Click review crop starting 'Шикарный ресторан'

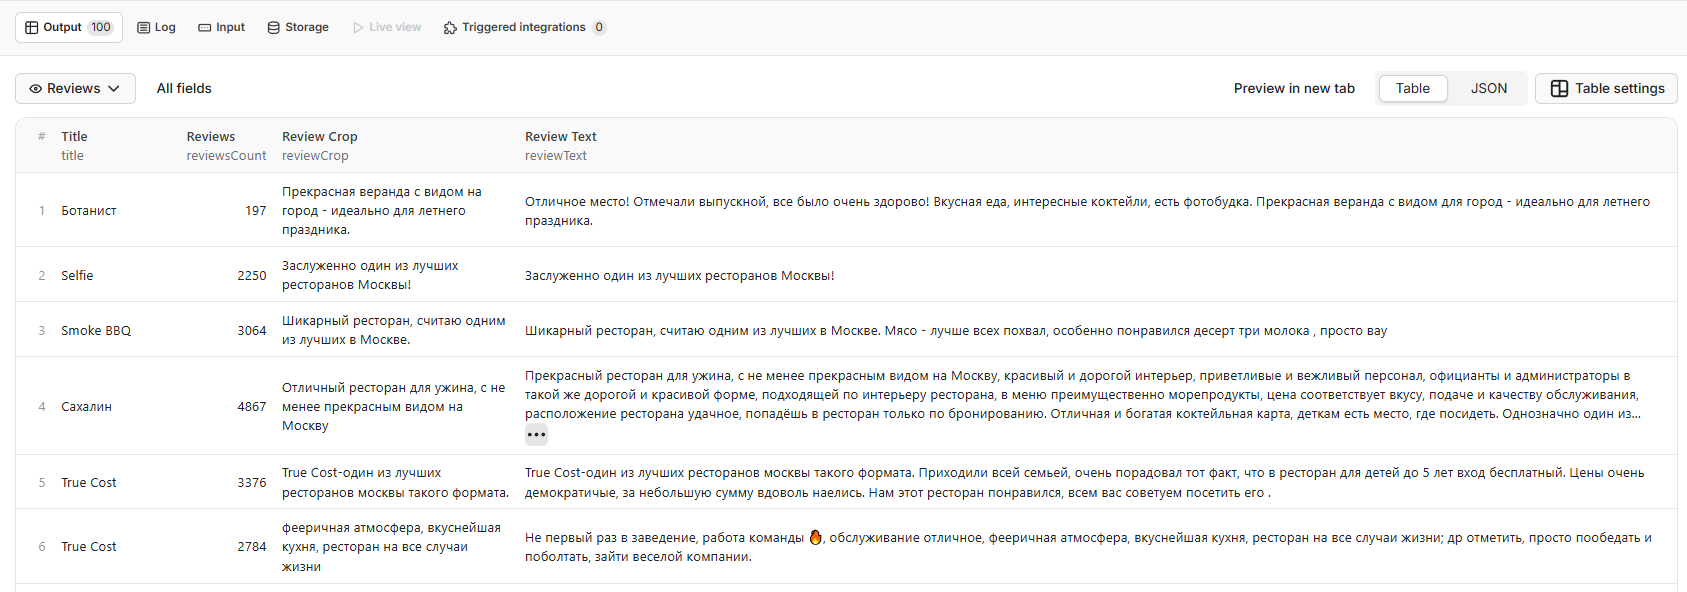click(x=394, y=330)
